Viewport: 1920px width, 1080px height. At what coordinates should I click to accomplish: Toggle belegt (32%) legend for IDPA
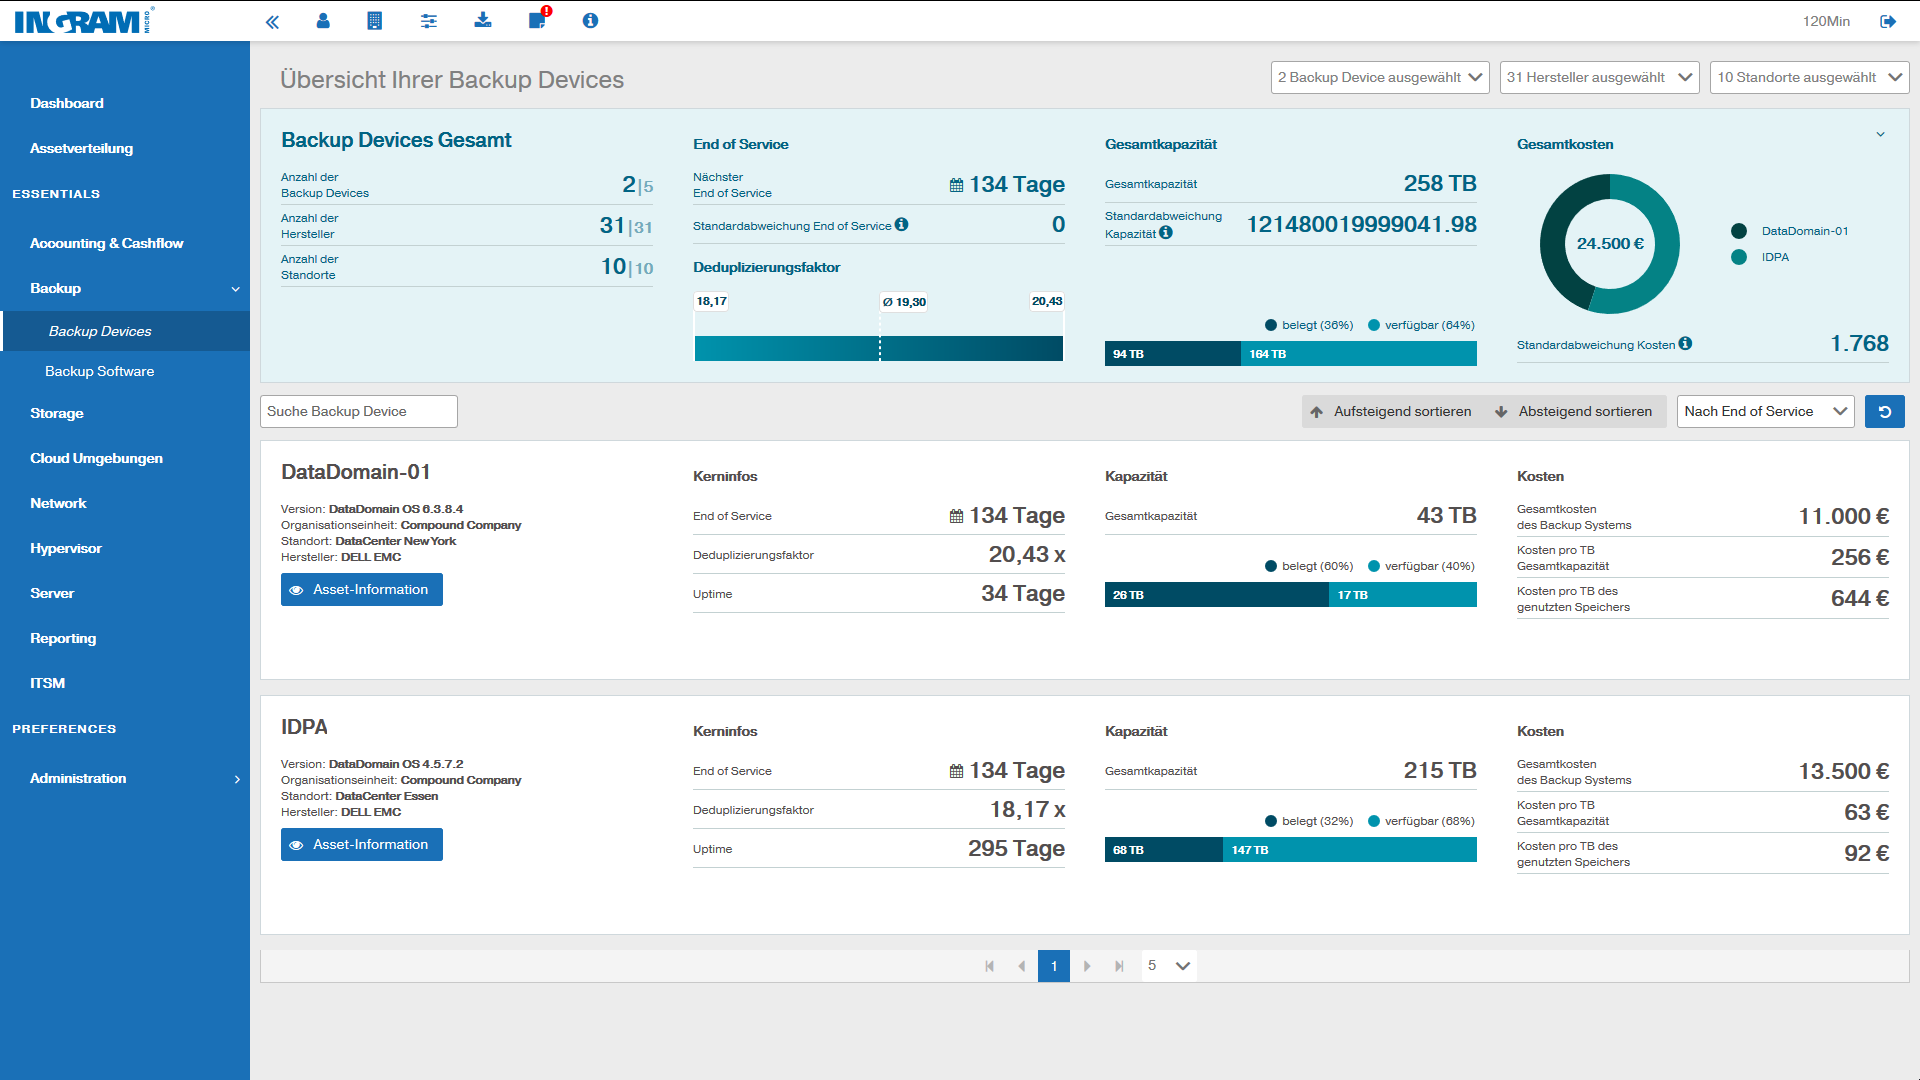pyautogui.click(x=1309, y=821)
